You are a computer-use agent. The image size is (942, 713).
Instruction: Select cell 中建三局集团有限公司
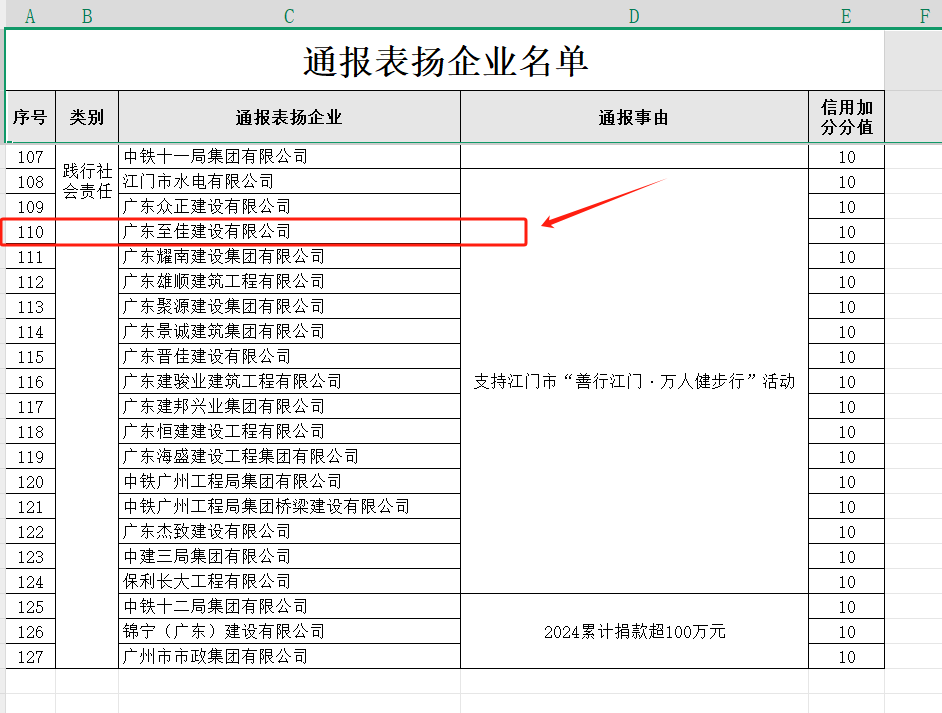289,556
